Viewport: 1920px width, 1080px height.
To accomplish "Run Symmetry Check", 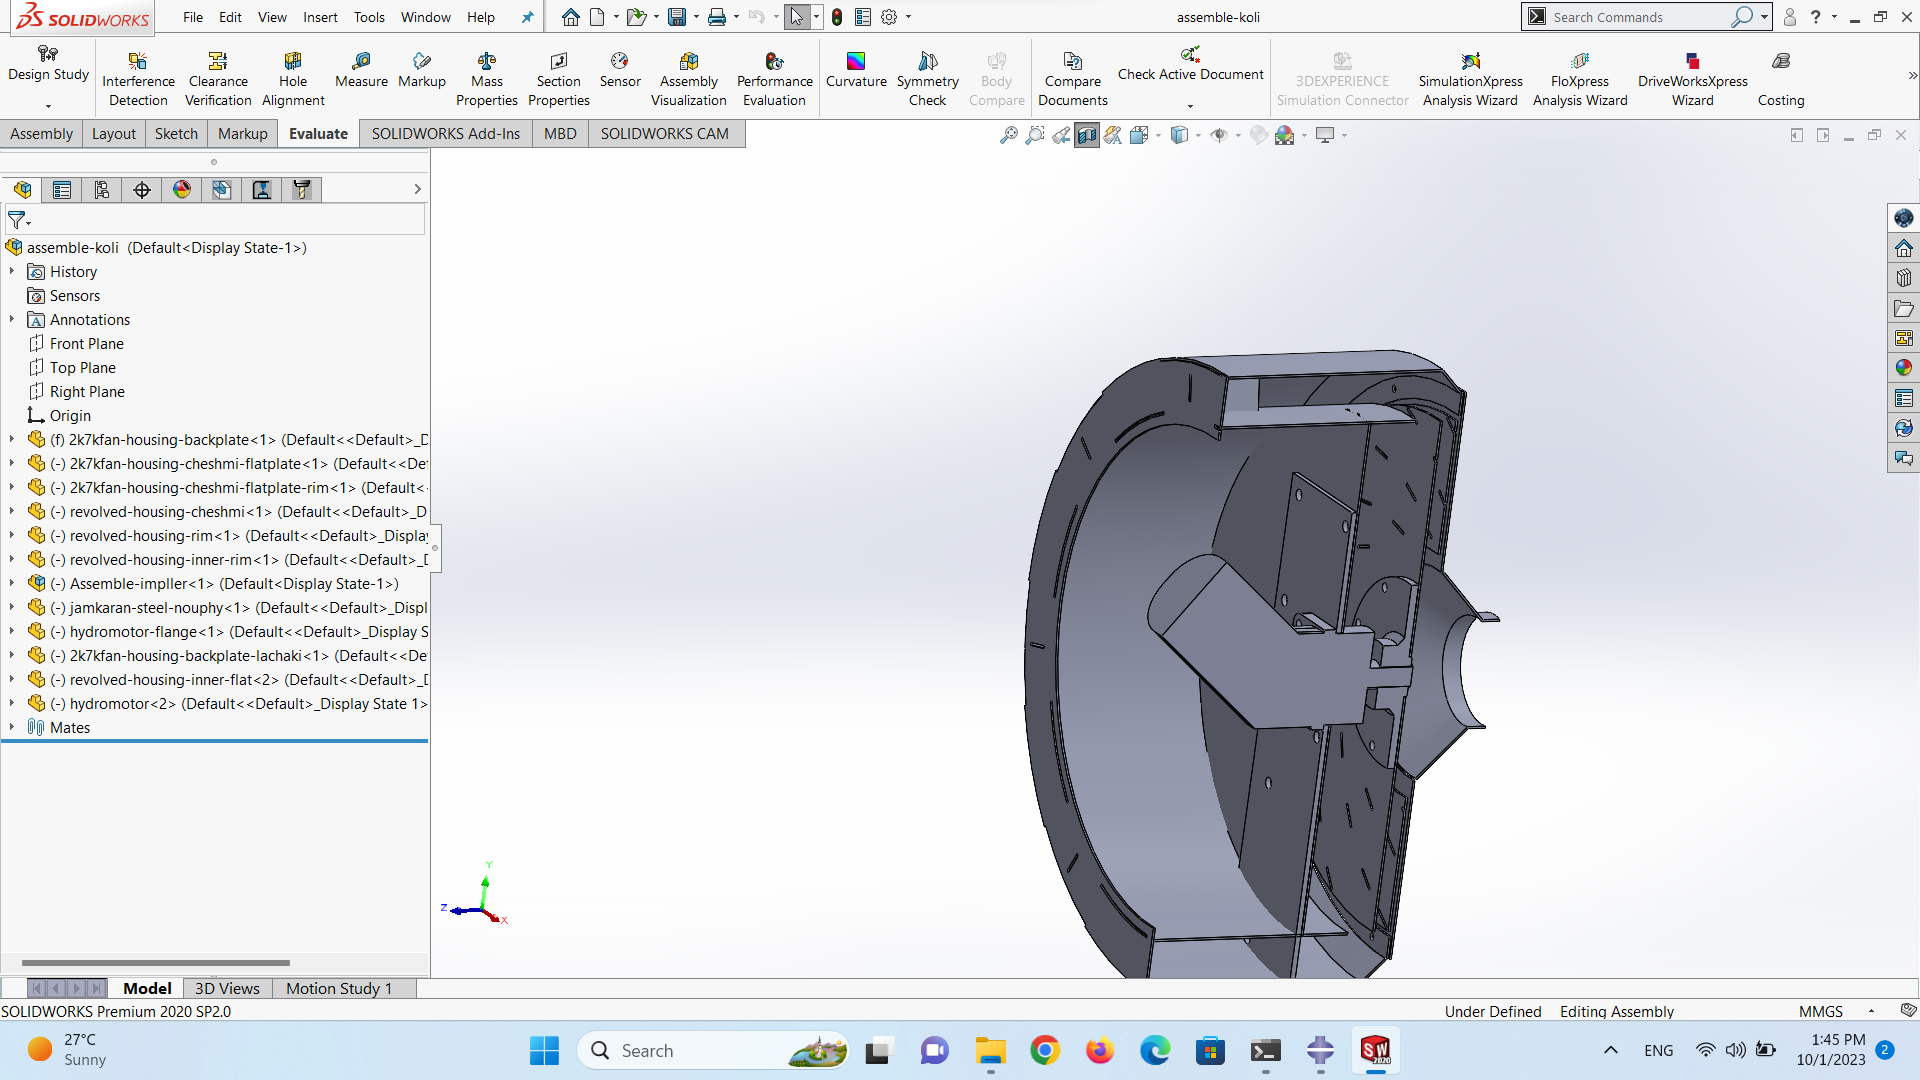I will pyautogui.click(x=928, y=79).
